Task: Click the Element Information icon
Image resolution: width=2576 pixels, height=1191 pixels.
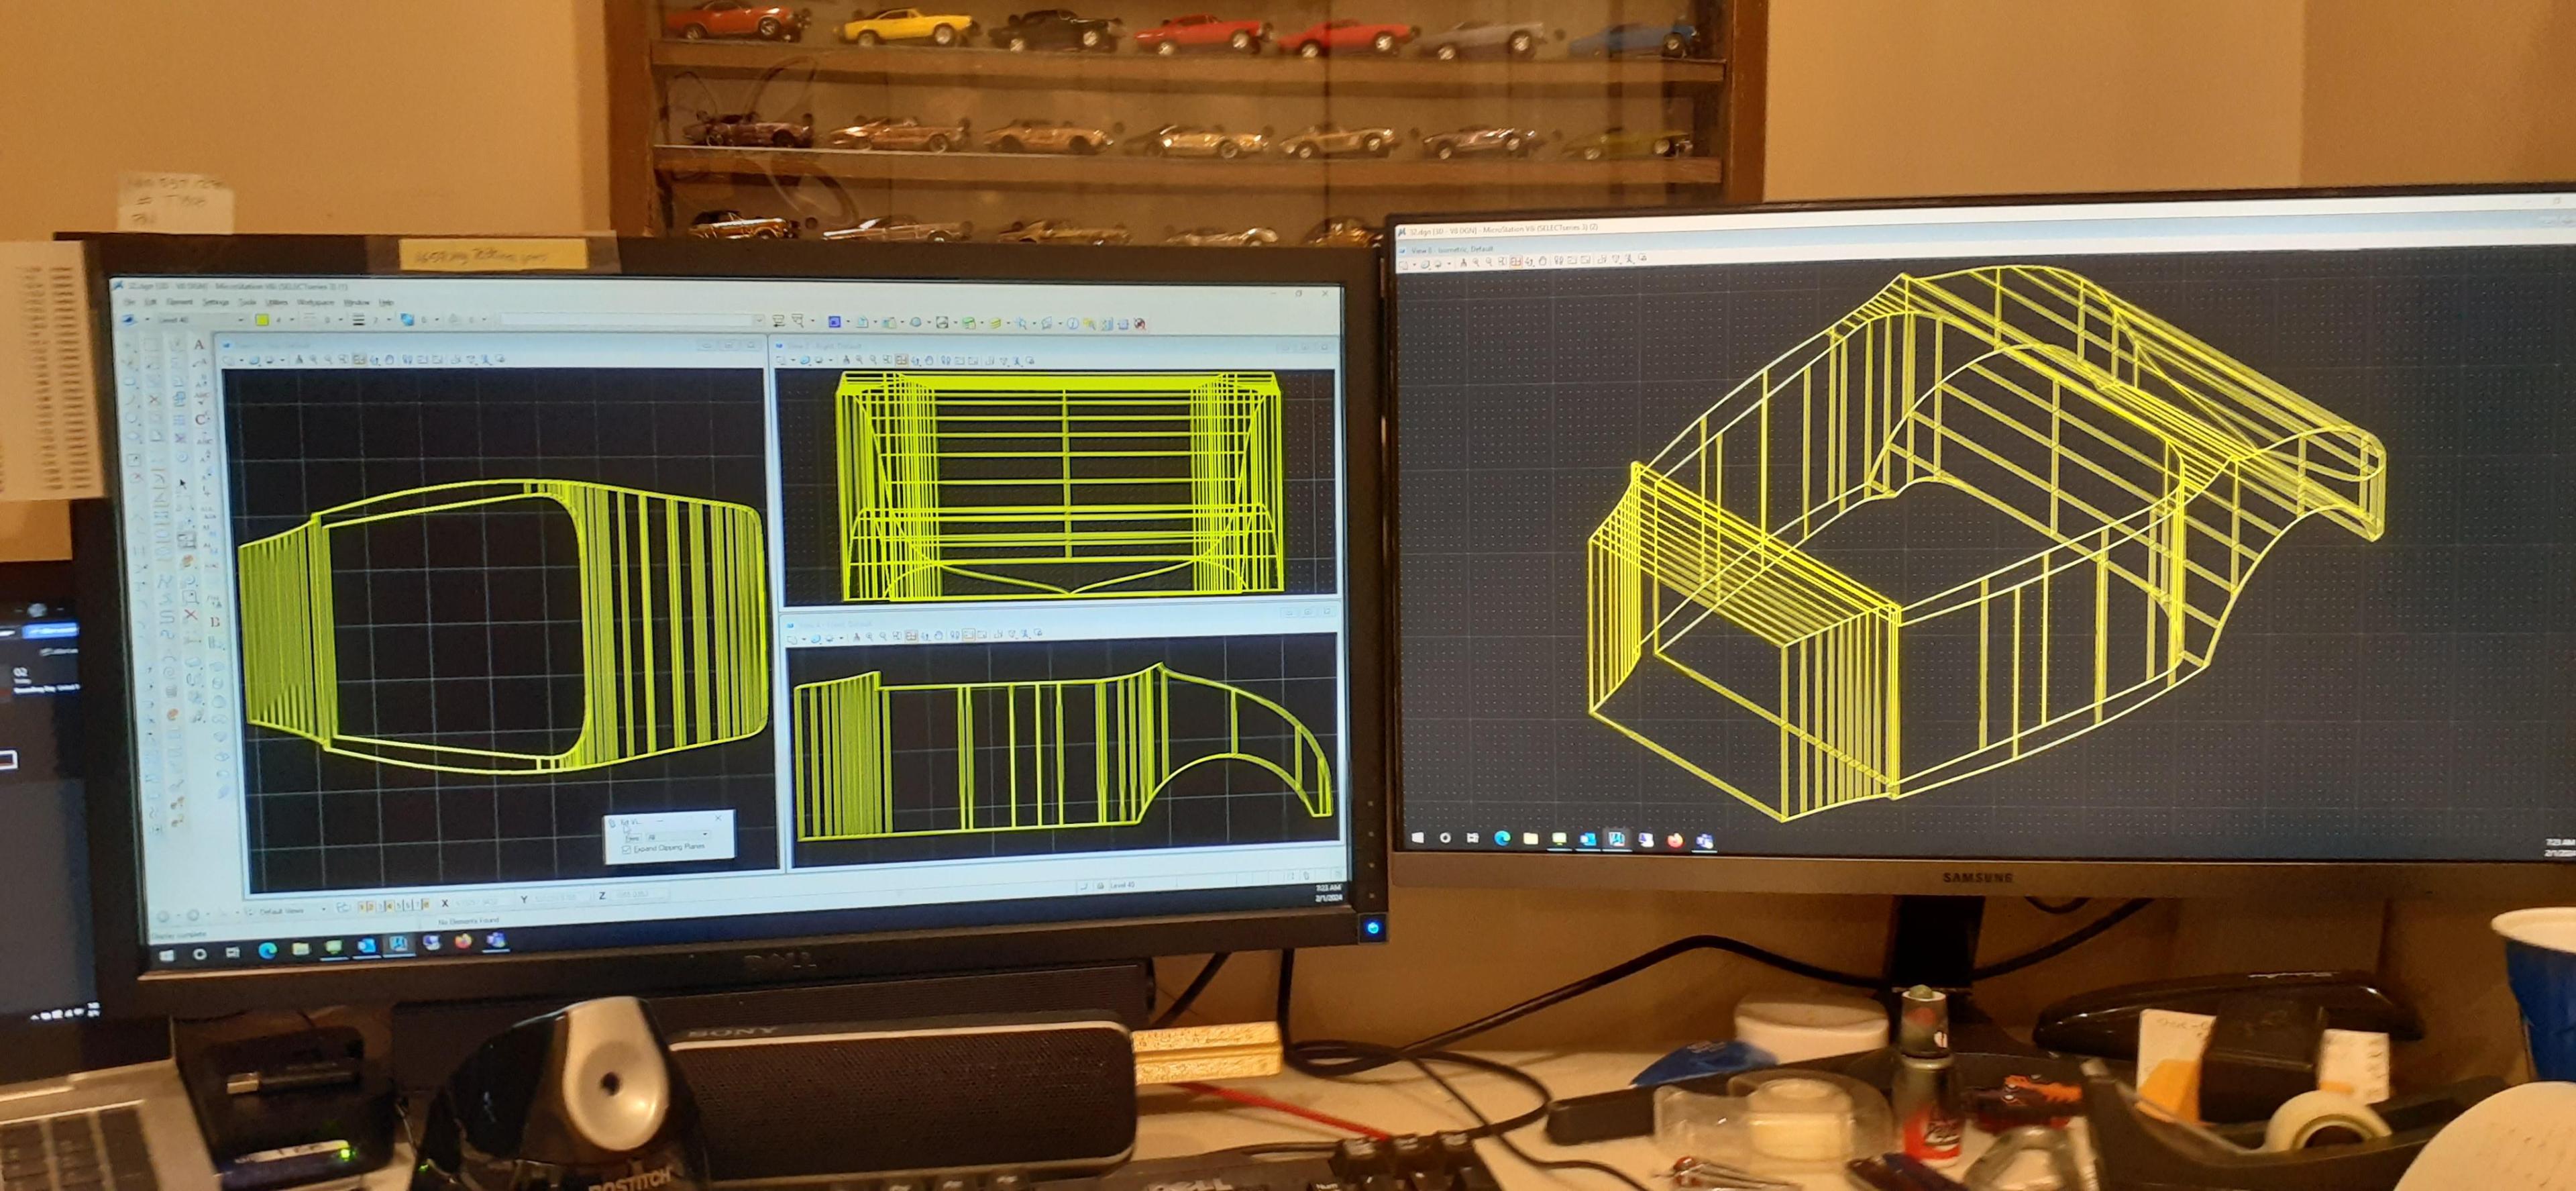Action: pyautogui.click(x=1073, y=323)
